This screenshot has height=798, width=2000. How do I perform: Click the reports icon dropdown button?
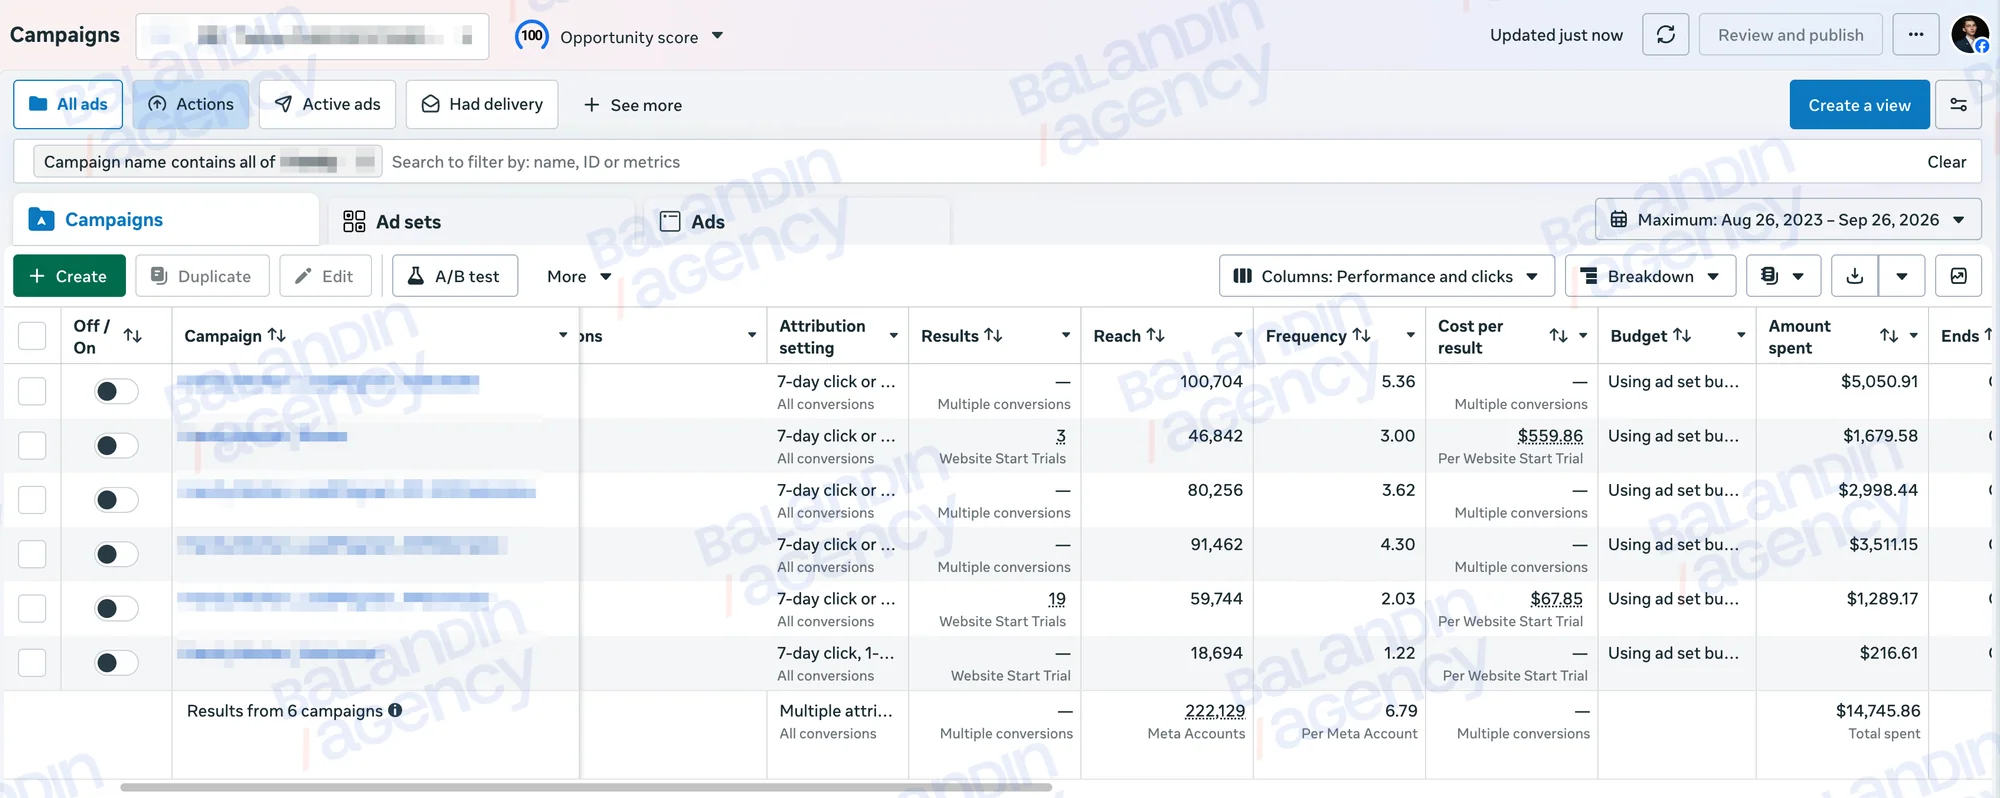tap(1783, 276)
